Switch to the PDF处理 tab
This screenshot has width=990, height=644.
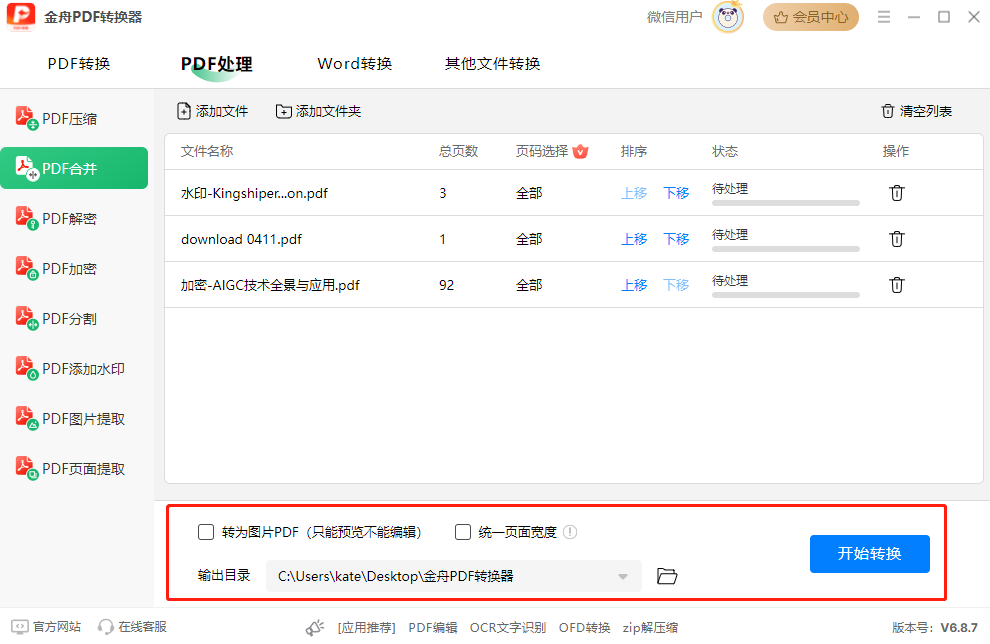click(217, 64)
